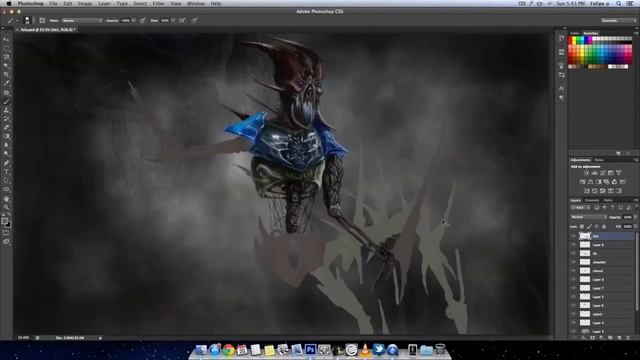
Task: Open the Essentials workspace switcher
Action: click(x=619, y=20)
